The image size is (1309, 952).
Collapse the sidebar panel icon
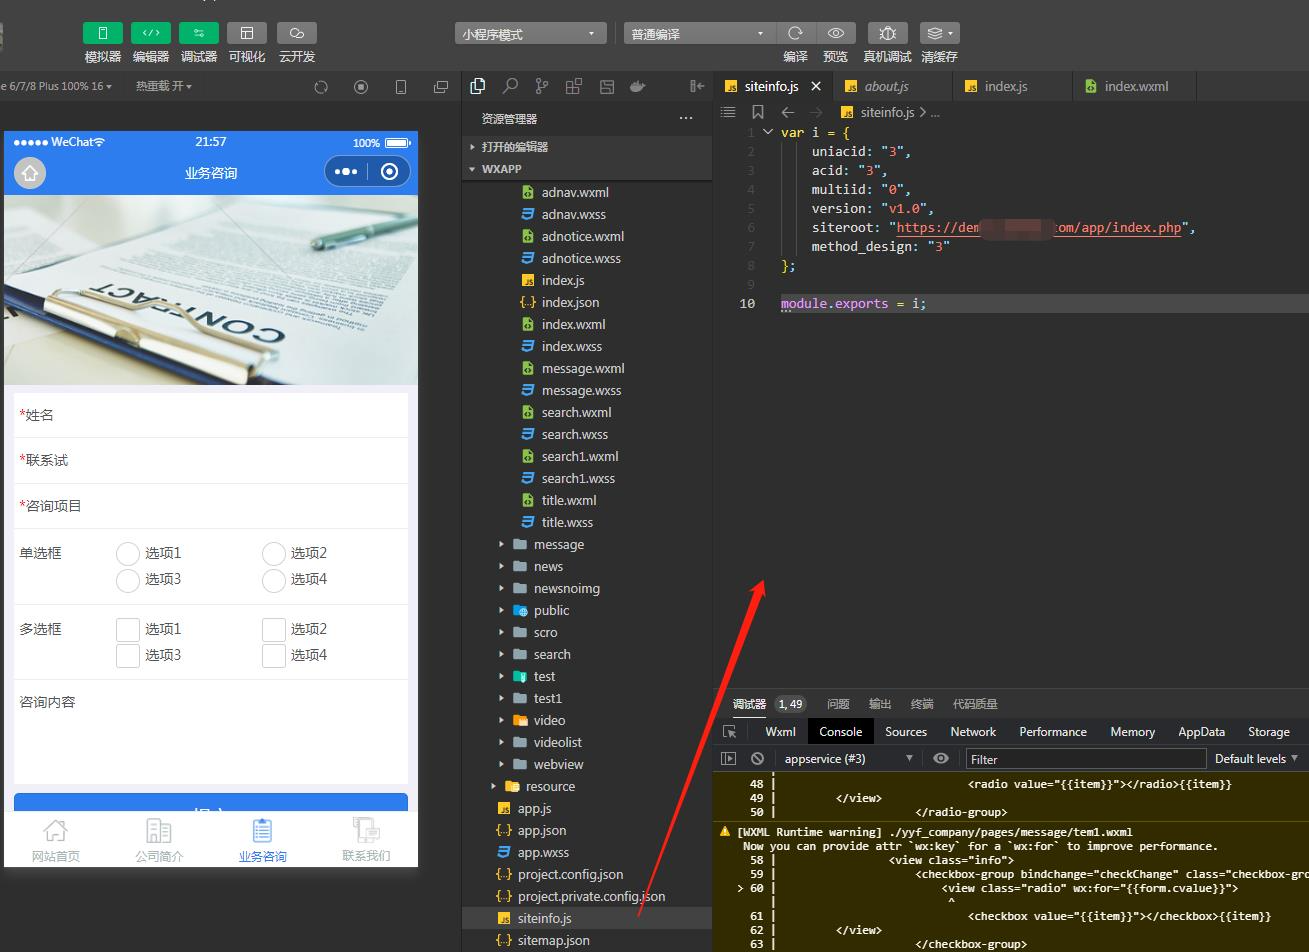tap(697, 86)
